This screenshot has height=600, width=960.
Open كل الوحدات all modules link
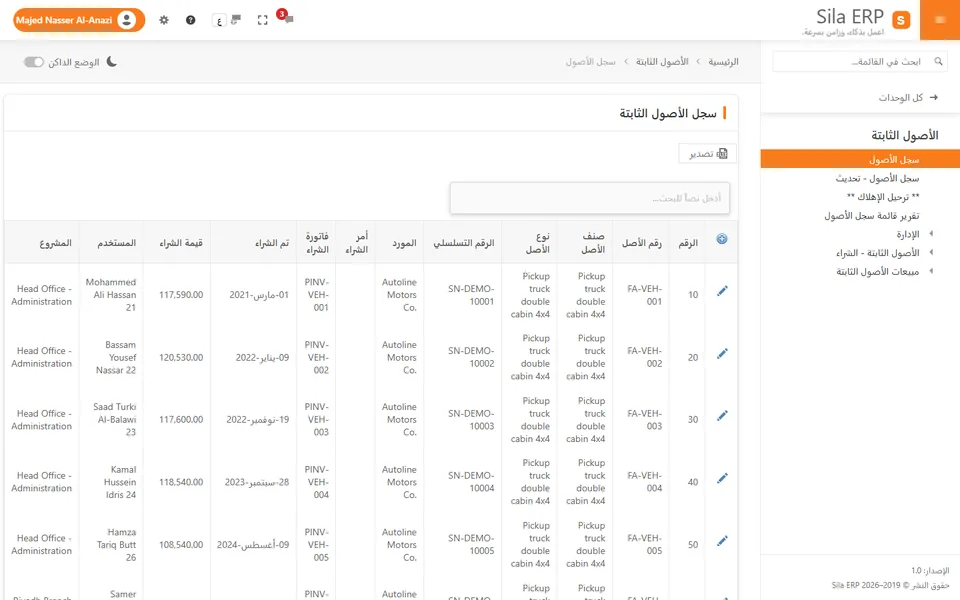point(901,97)
